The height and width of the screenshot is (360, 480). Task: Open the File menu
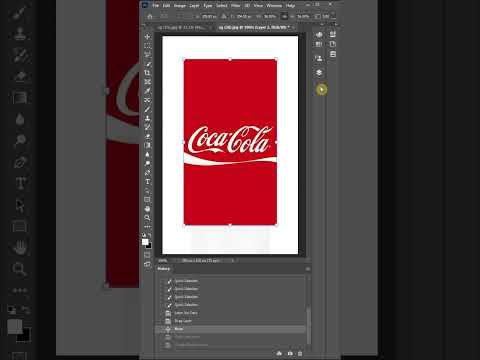pyautogui.click(x=155, y=5)
